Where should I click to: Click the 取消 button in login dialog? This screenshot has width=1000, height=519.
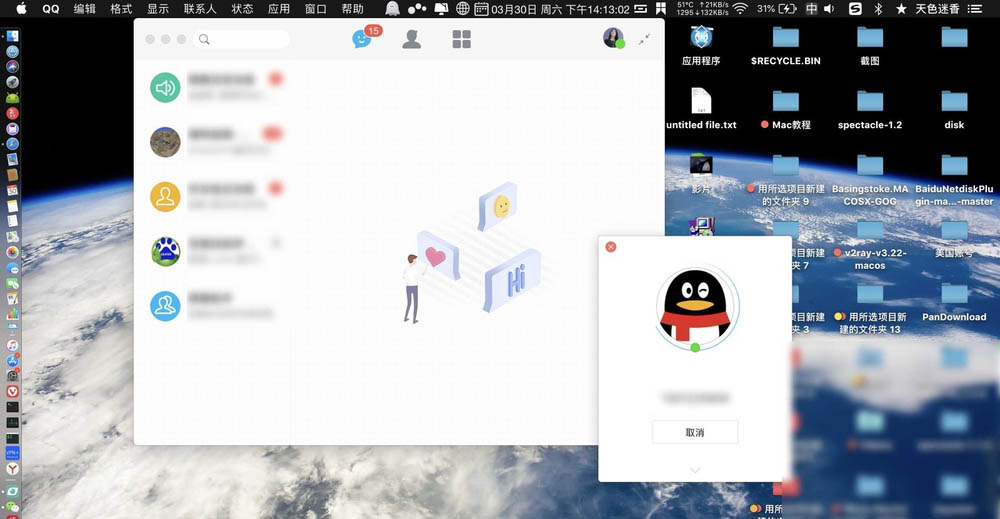point(695,432)
